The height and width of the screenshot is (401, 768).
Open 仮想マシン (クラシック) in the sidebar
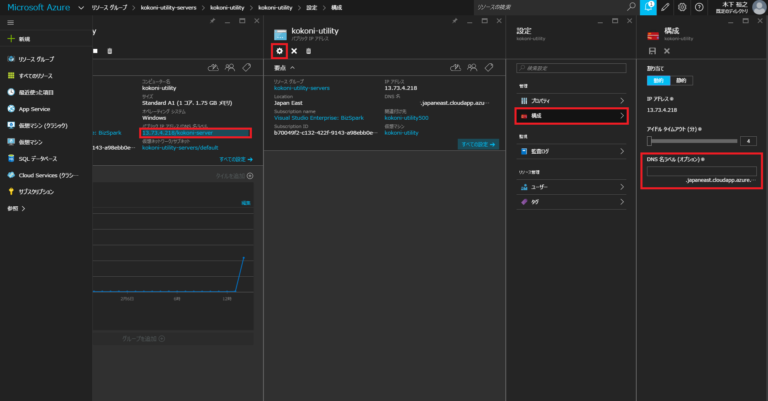[x=37, y=125]
